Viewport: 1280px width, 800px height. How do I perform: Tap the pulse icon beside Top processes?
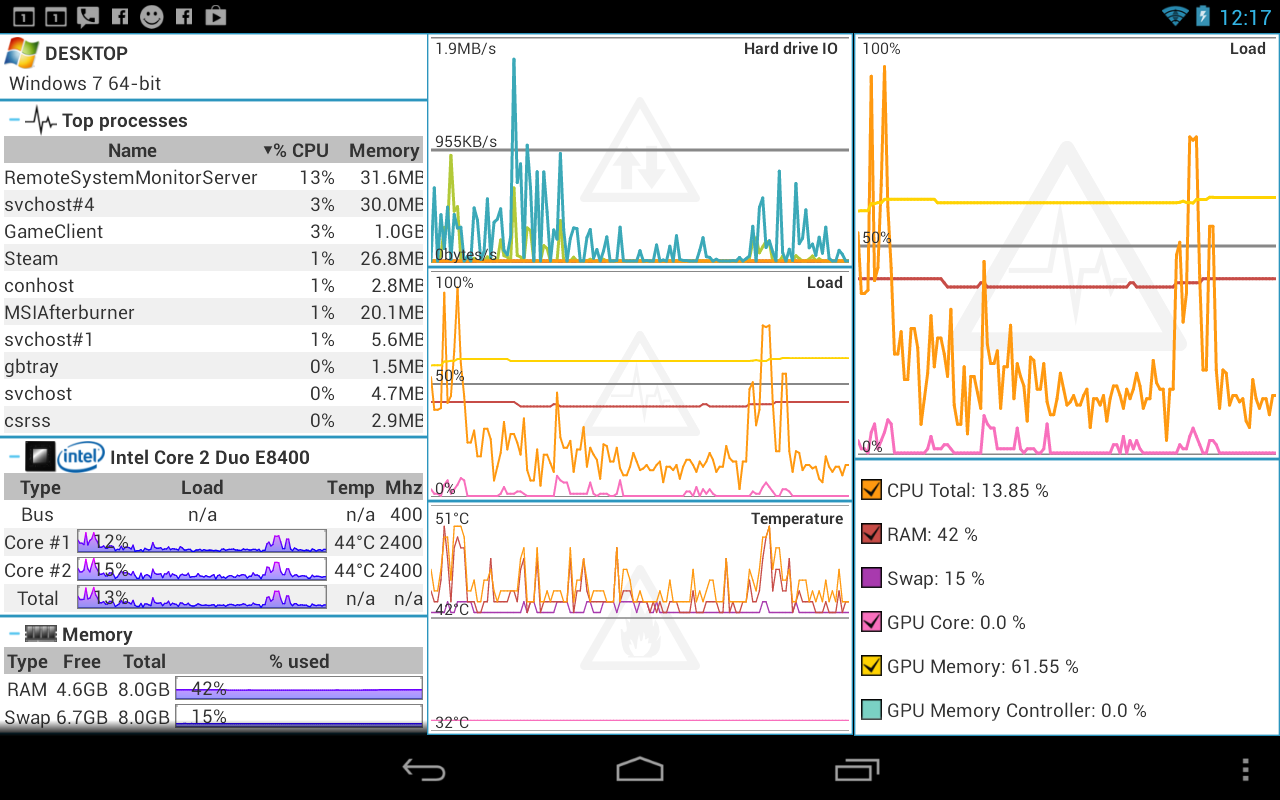pos(41,121)
